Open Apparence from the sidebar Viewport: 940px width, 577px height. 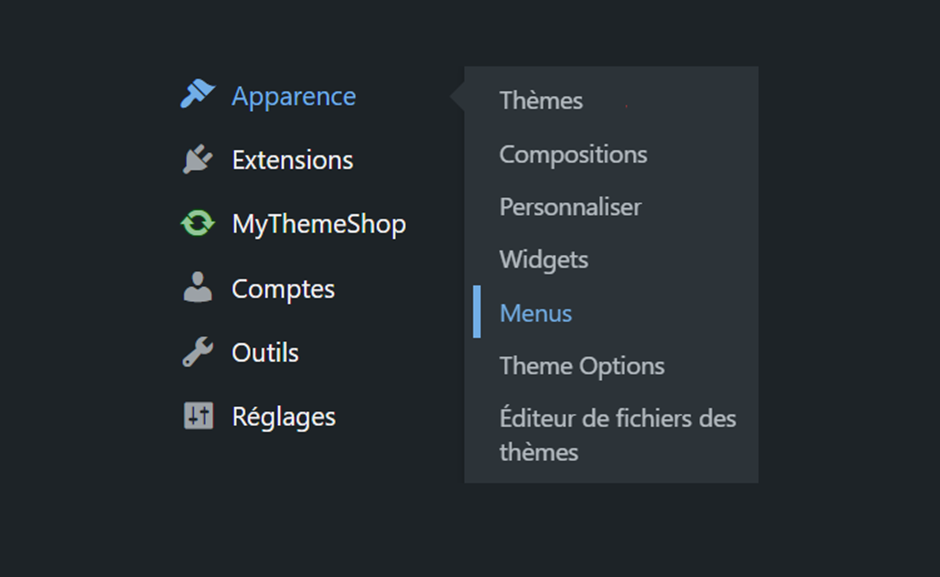(x=293, y=96)
